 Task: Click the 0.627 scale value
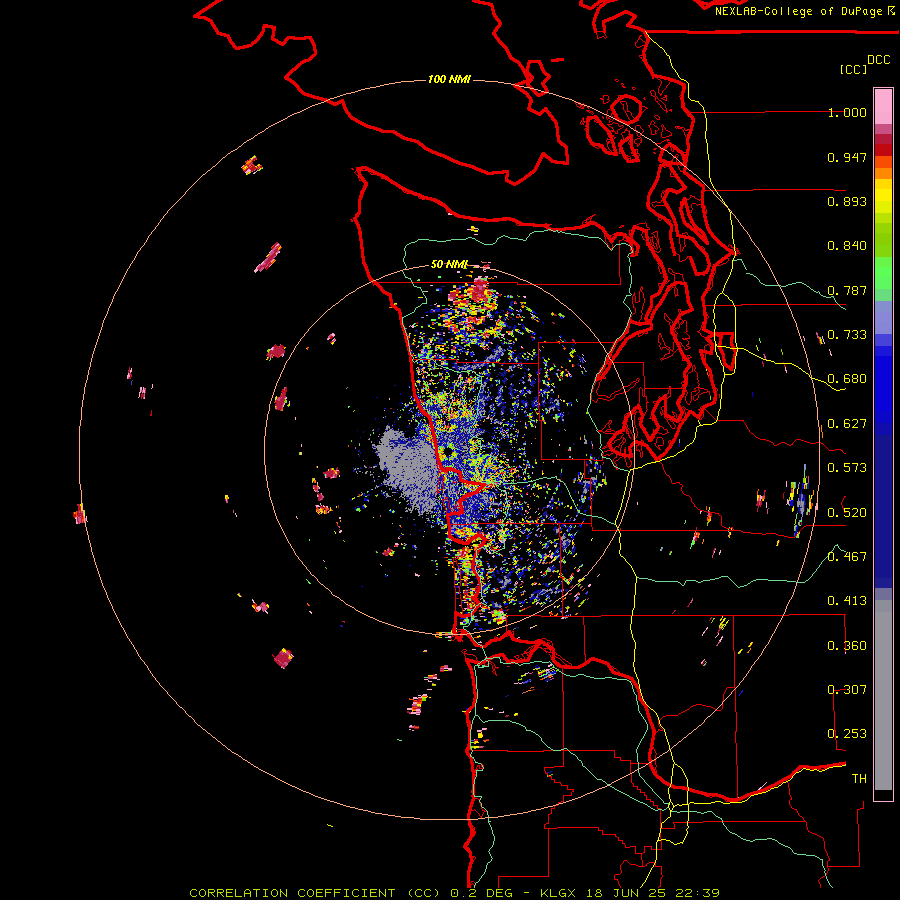[x=847, y=424]
